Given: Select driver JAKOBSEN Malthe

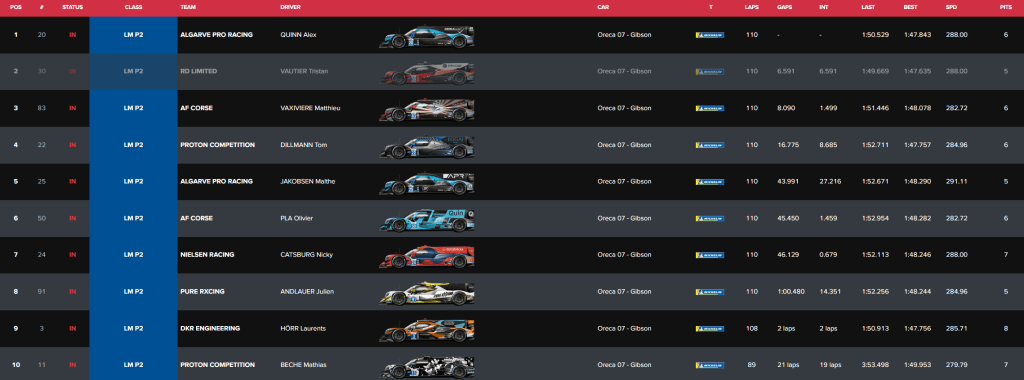Looking at the screenshot, I should [x=308, y=182].
